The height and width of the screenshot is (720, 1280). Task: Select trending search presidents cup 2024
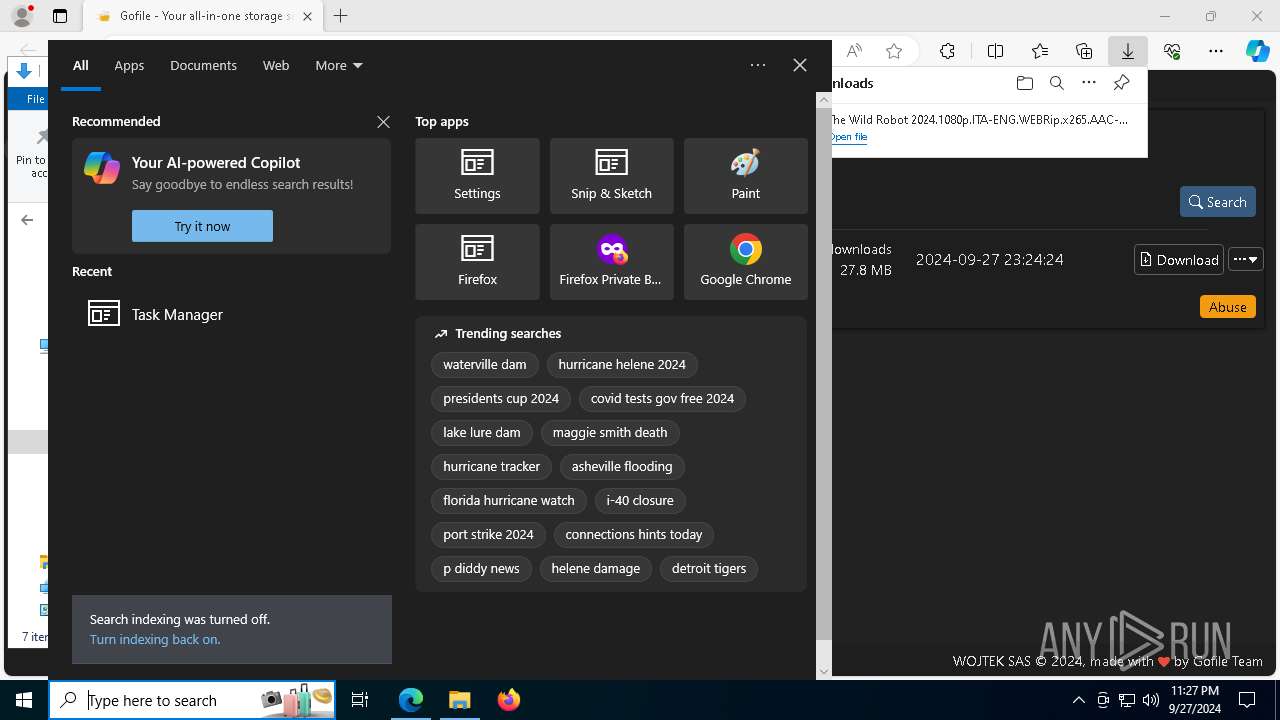tap(501, 399)
